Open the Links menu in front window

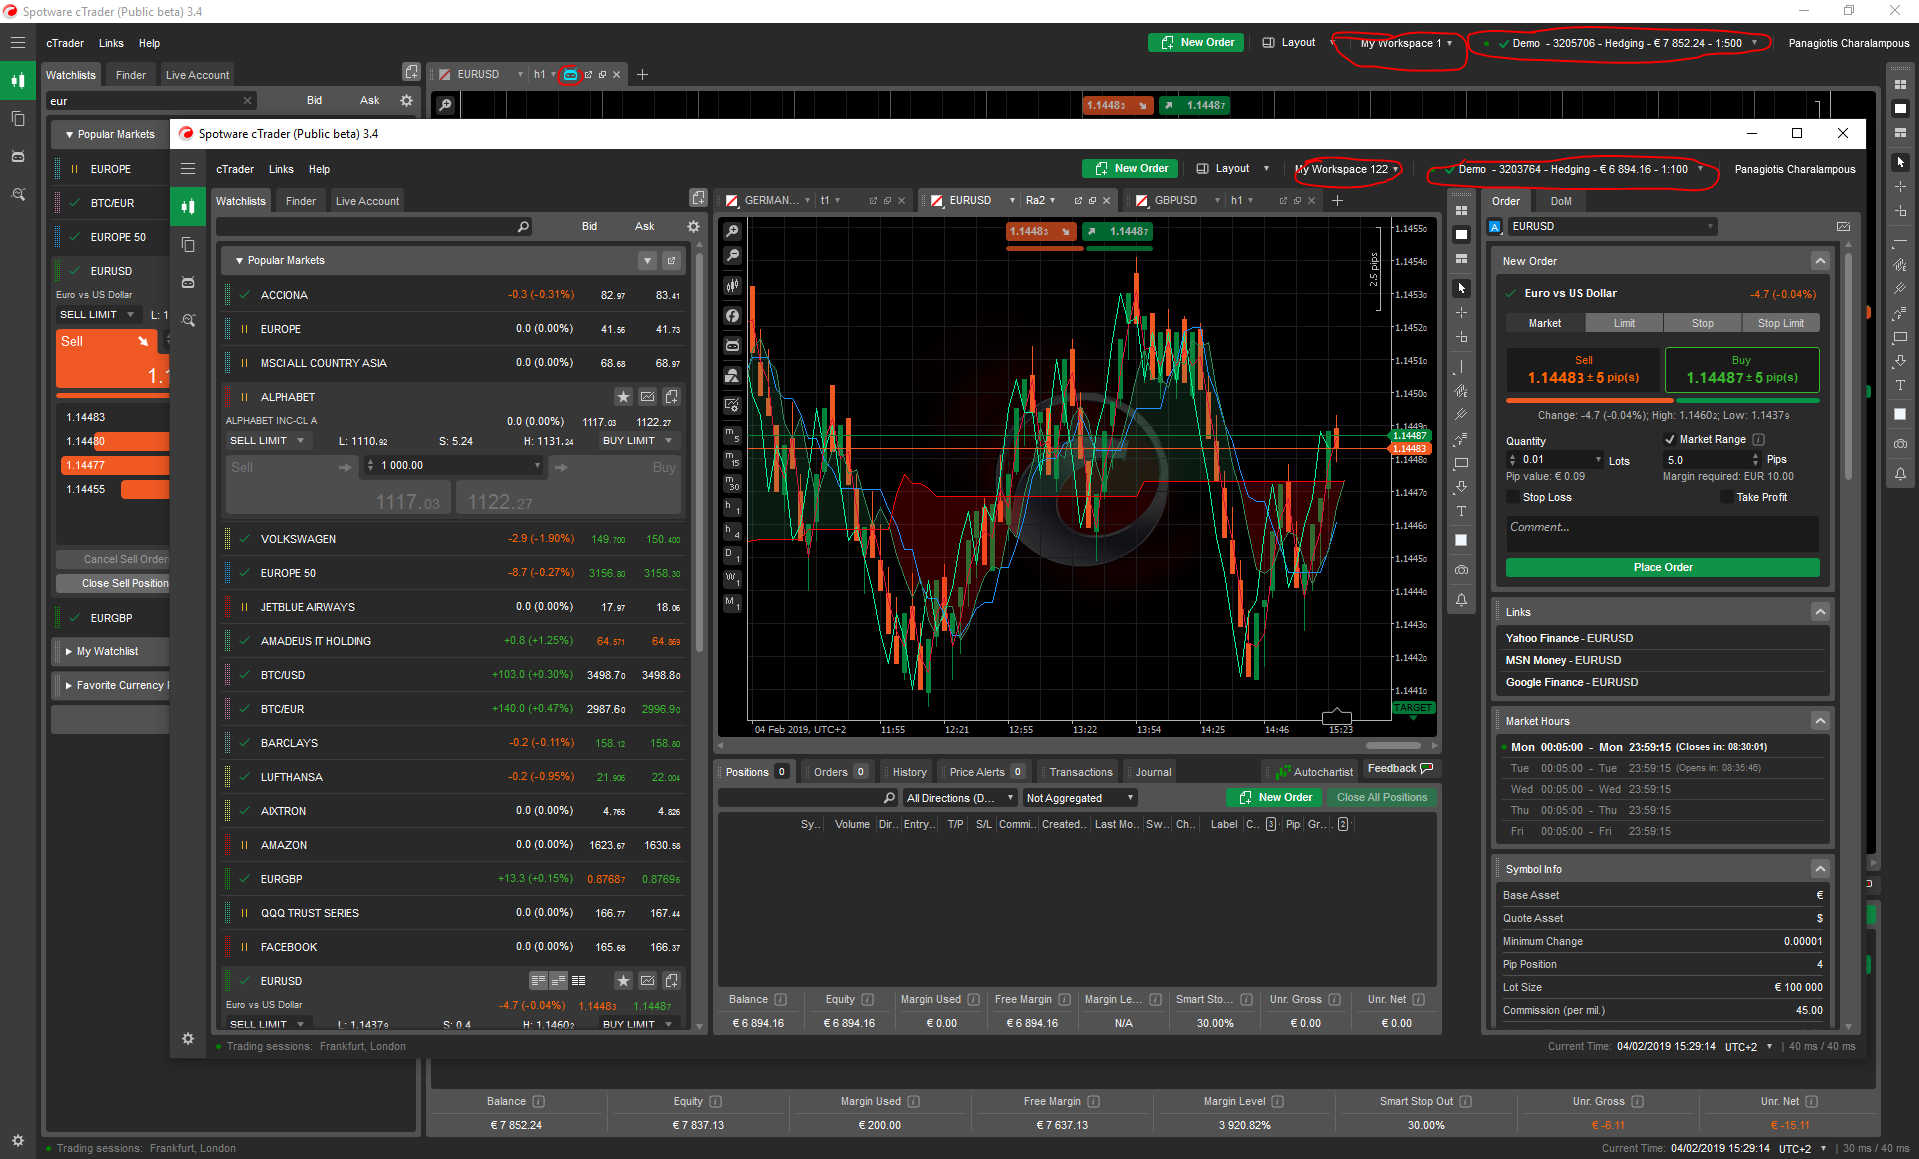coord(281,169)
